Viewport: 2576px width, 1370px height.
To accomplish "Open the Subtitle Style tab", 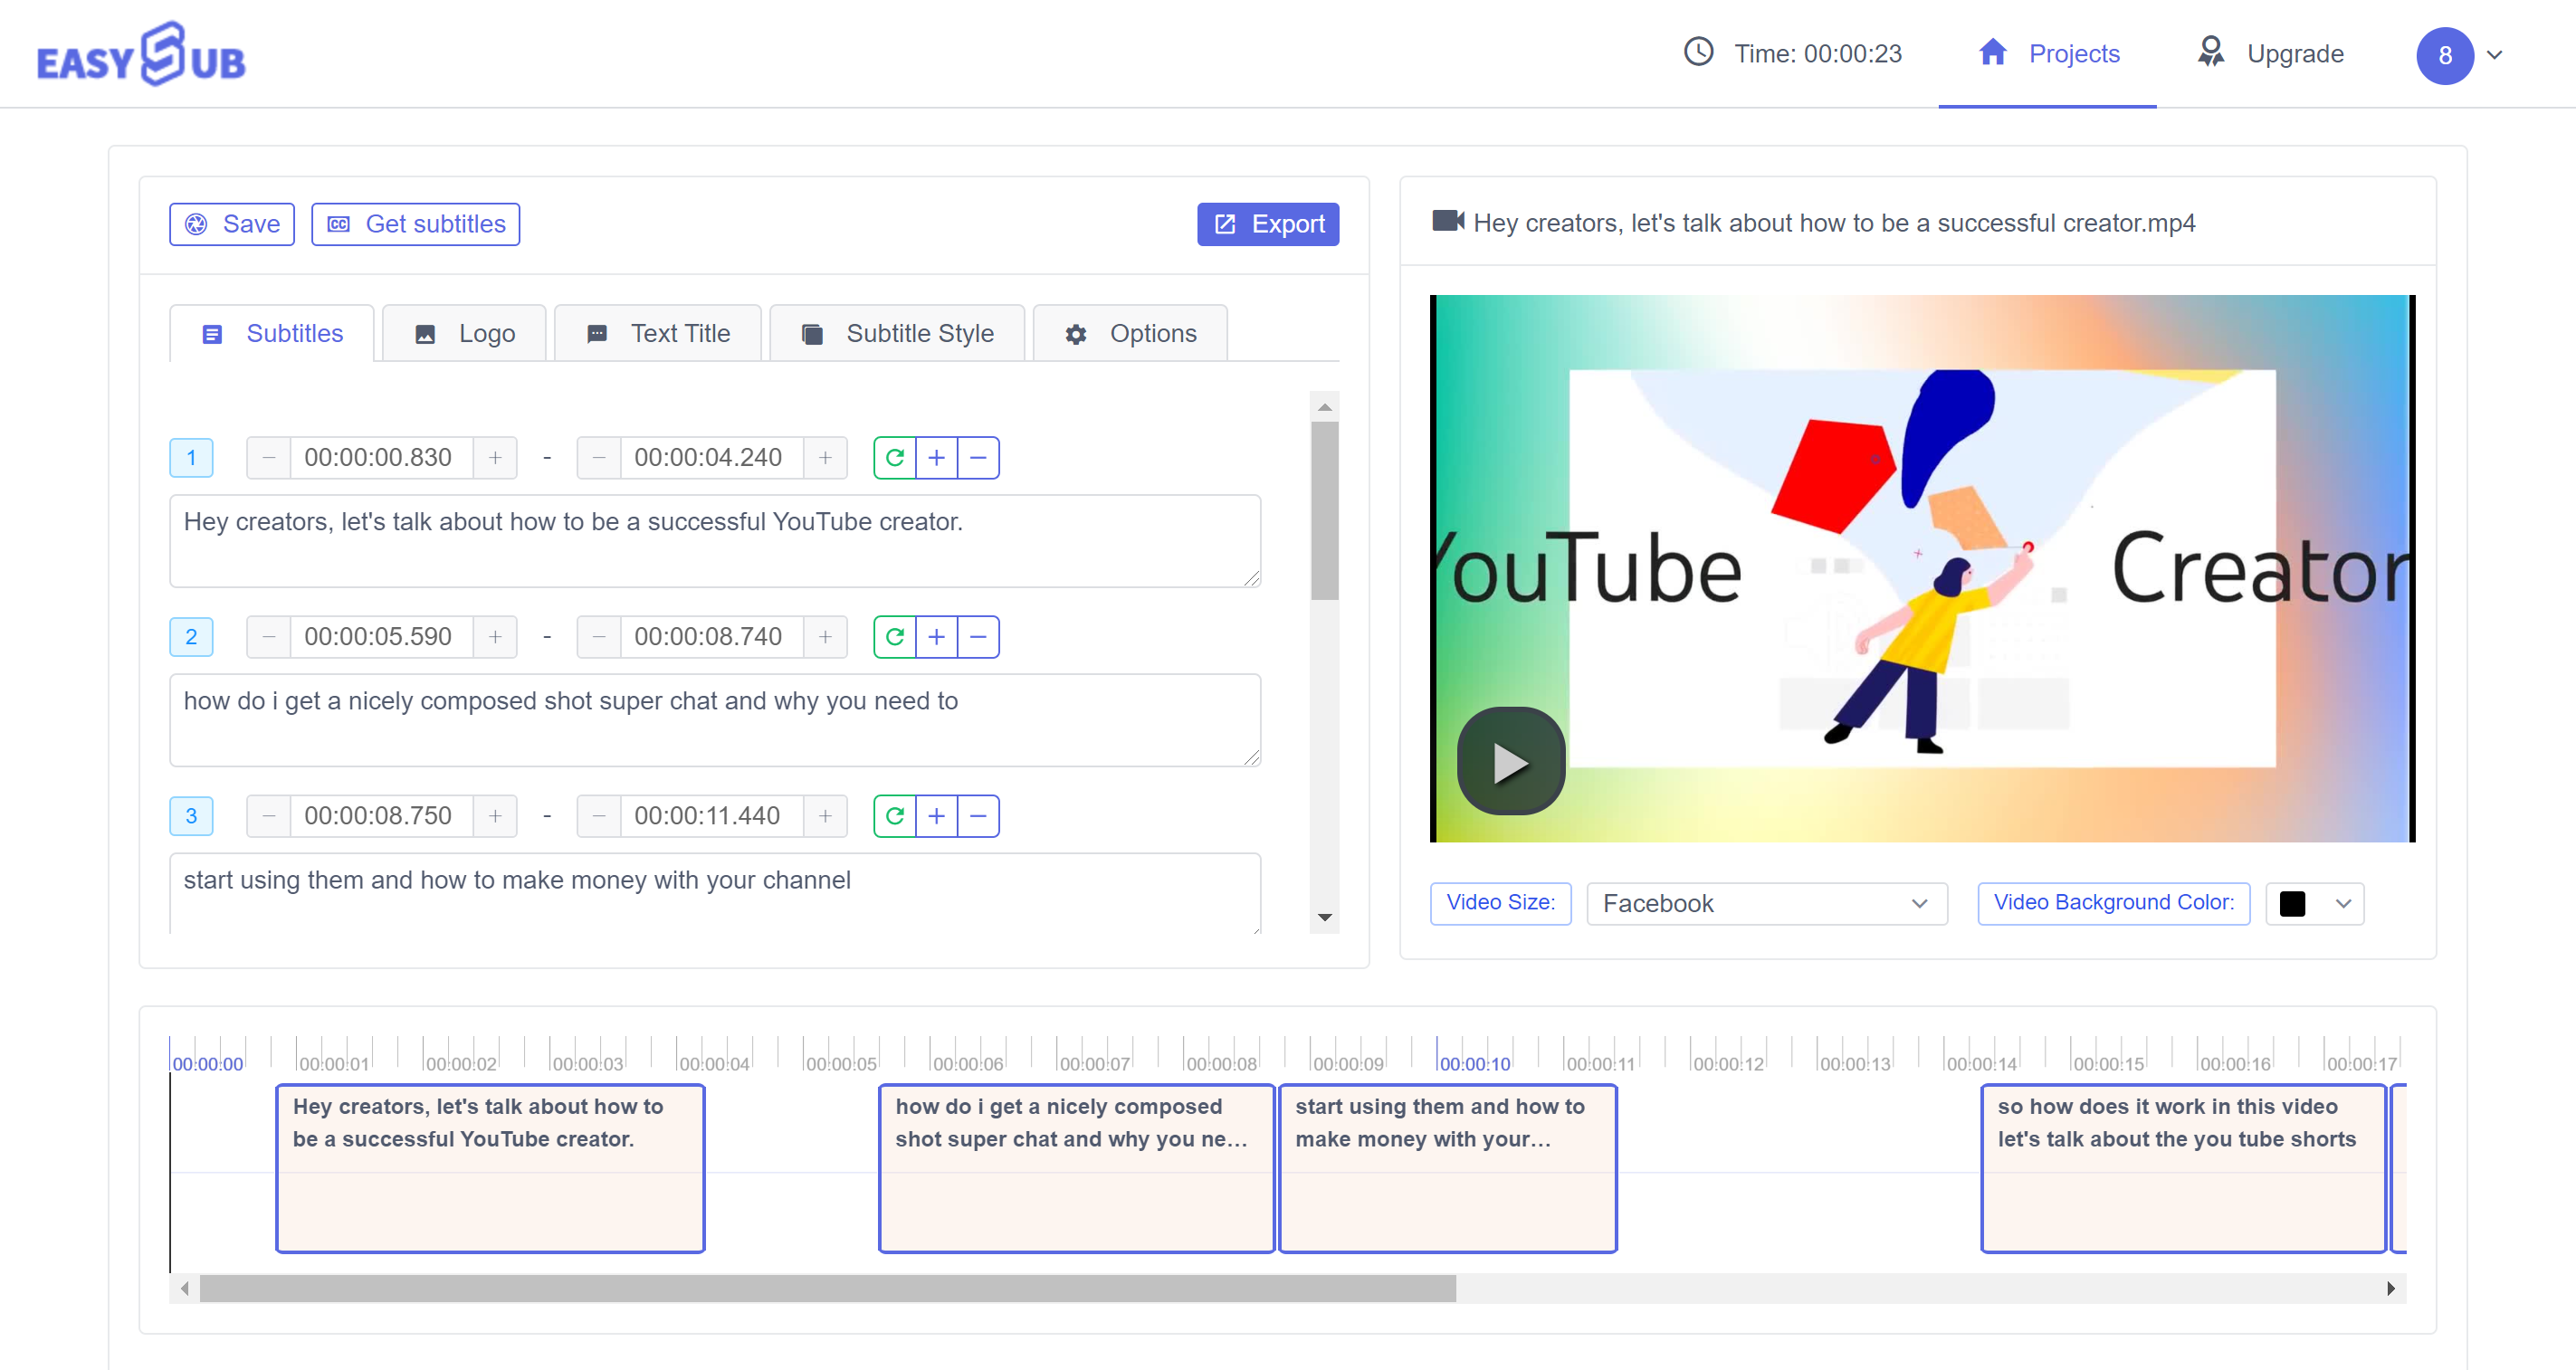I will (897, 333).
